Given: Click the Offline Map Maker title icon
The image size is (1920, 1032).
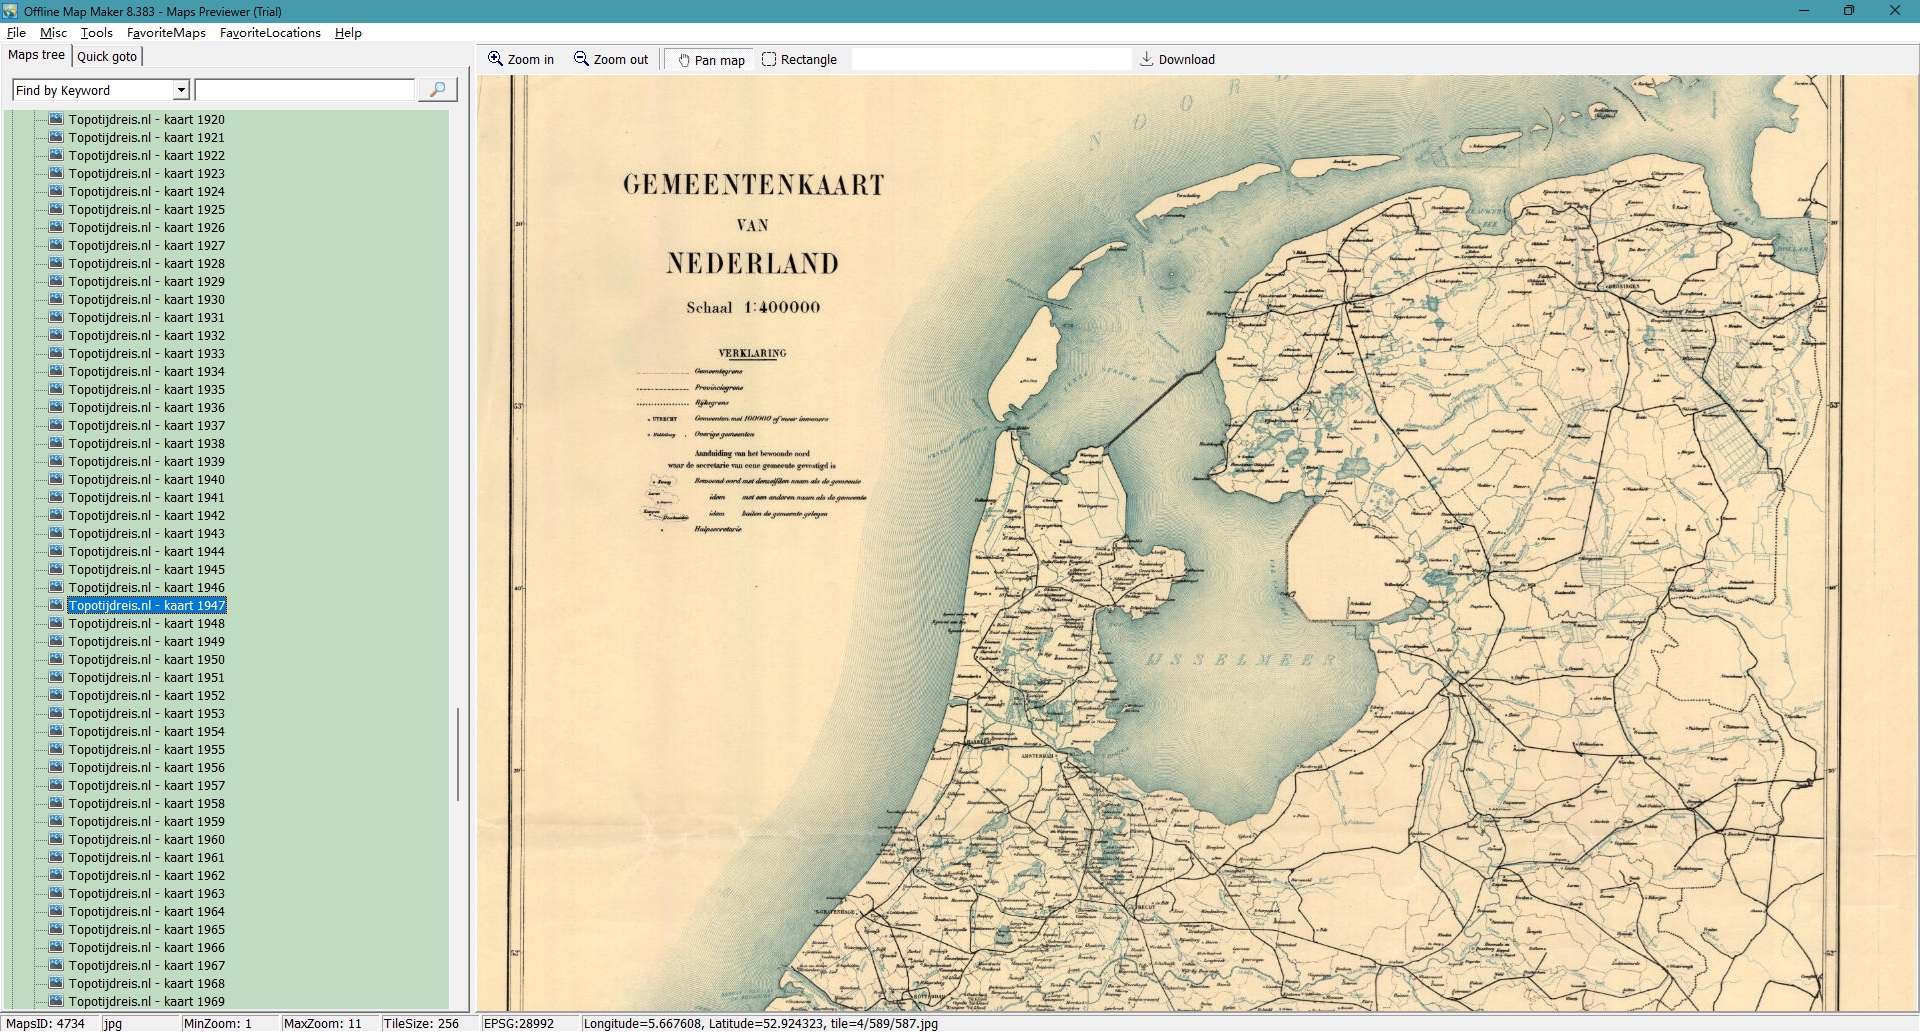Looking at the screenshot, I should click(x=10, y=11).
